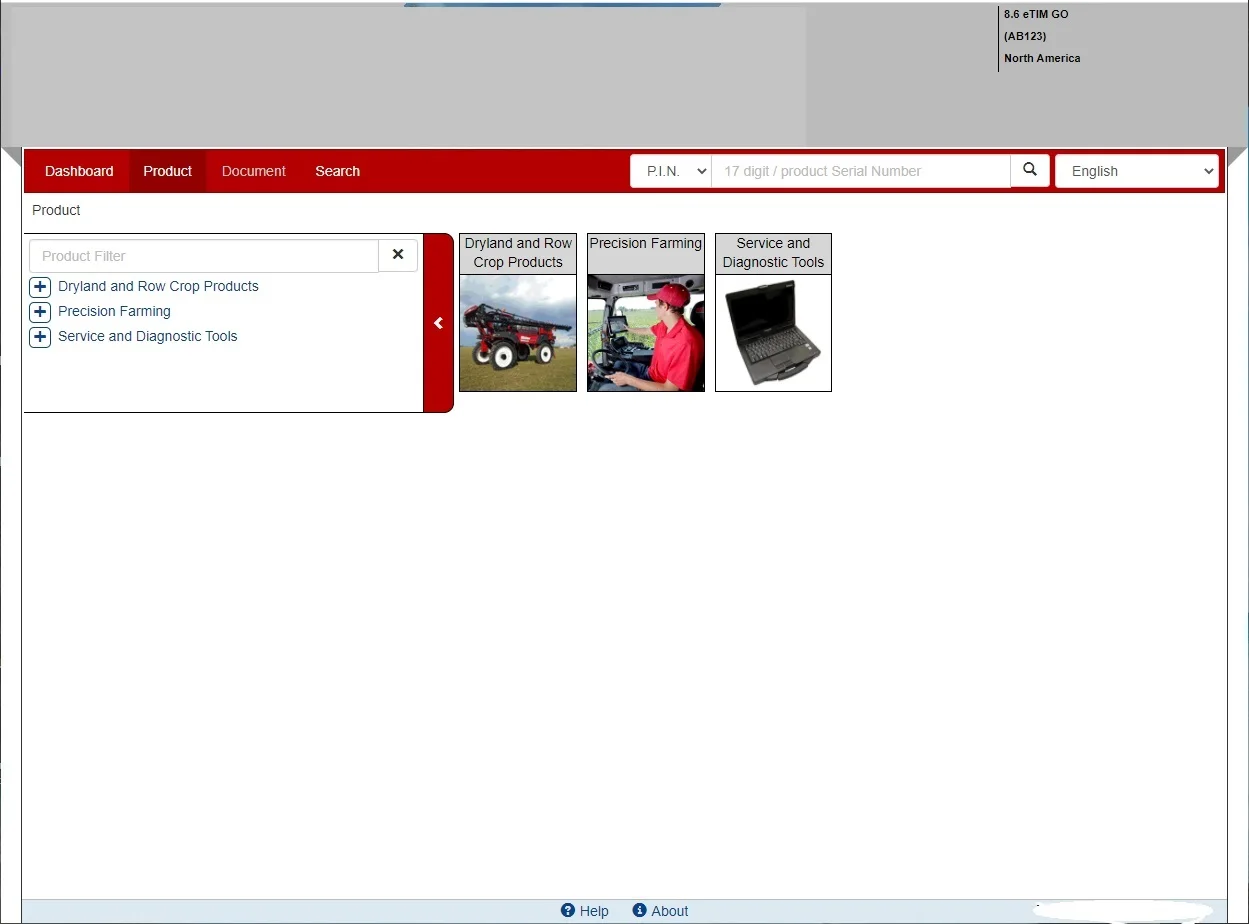Click Service and Diagnostic Tools tree label

pos(147,336)
